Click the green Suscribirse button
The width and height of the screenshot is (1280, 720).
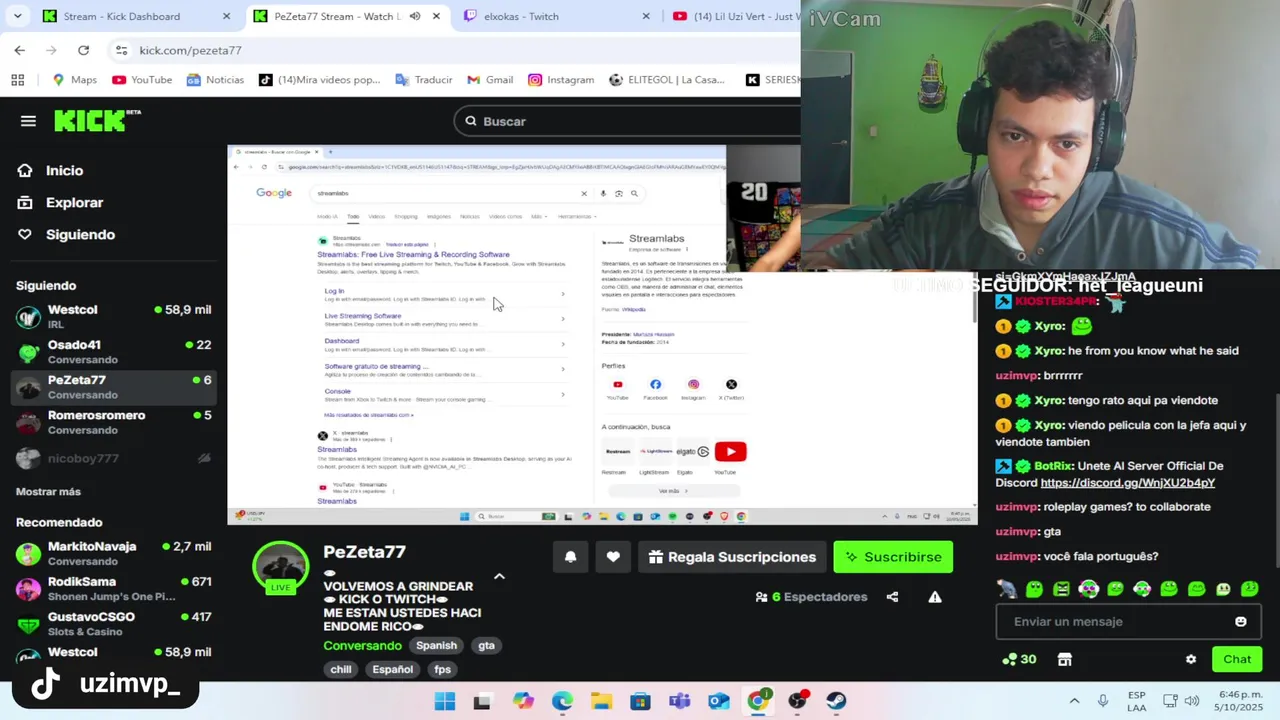tap(893, 557)
